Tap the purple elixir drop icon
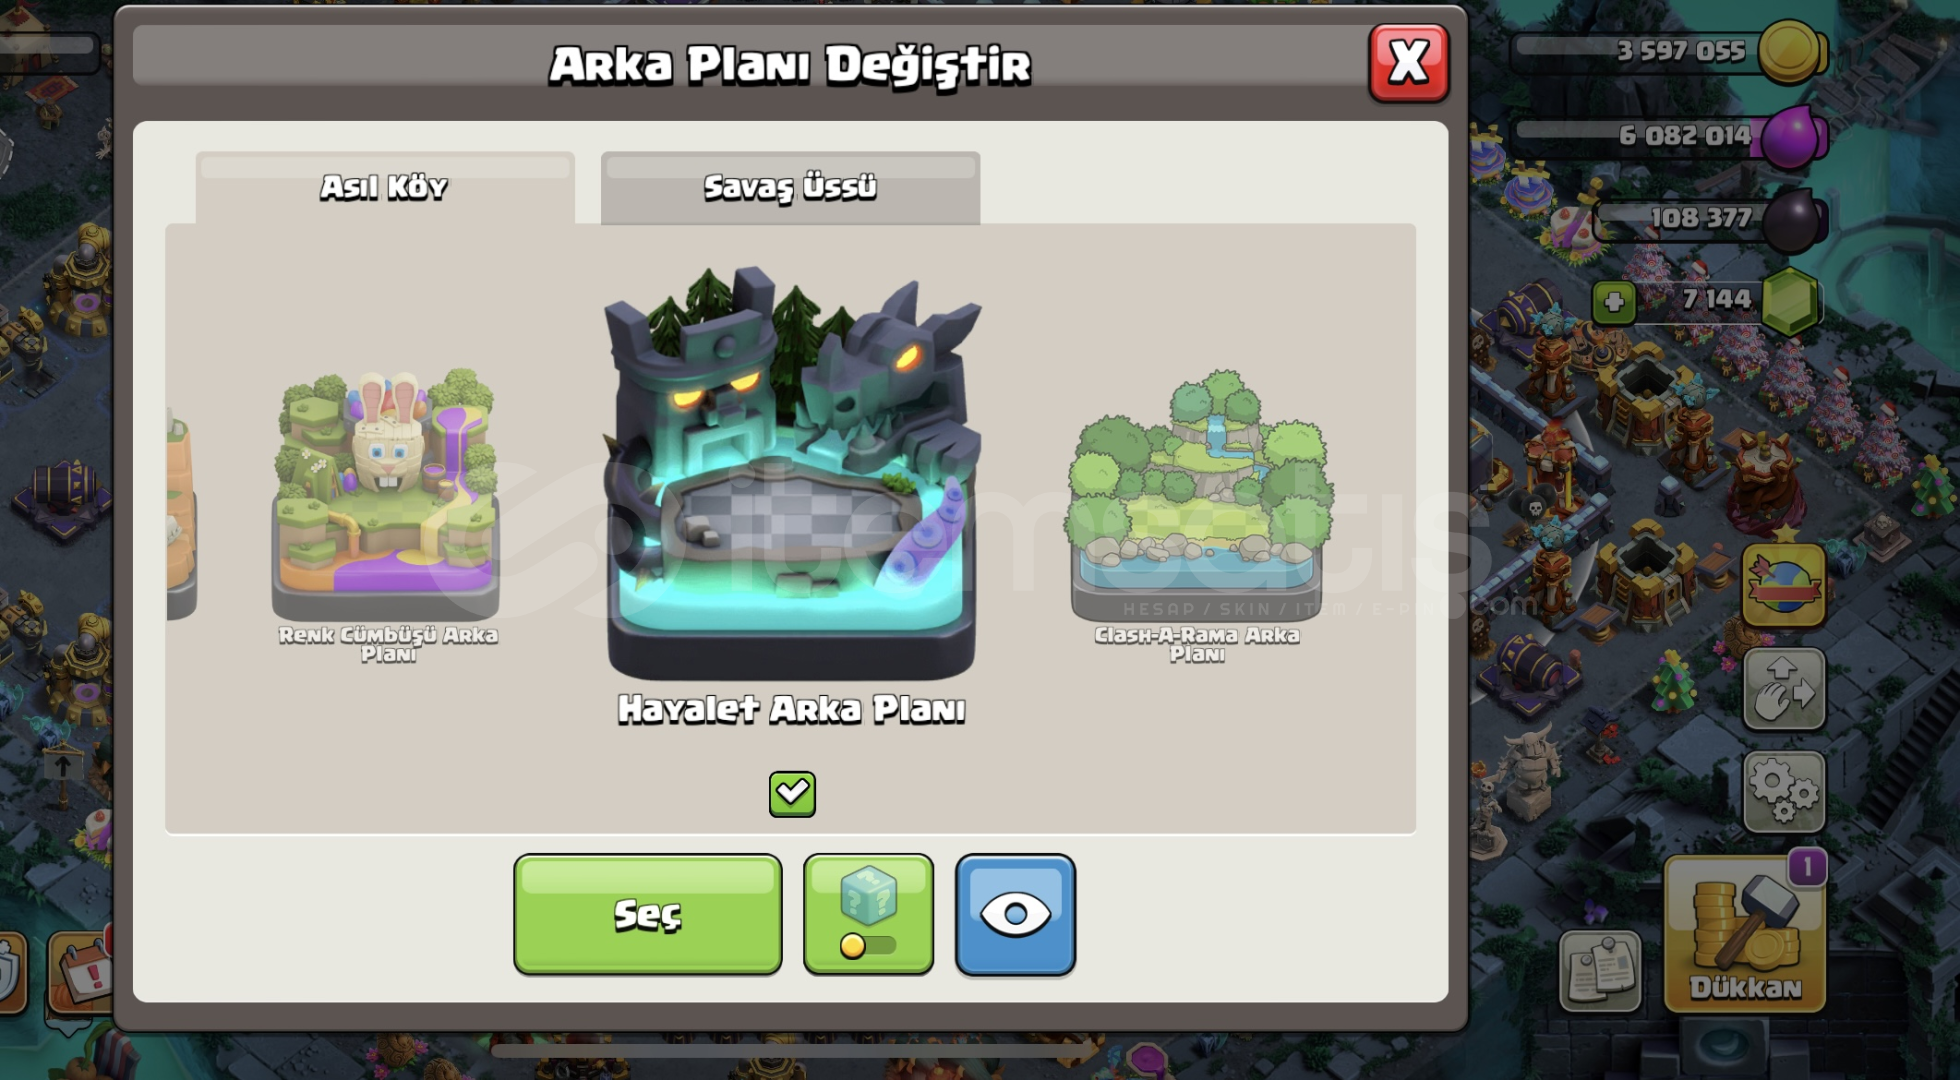Screen dimensions: 1960x1080 point(1792,136)
